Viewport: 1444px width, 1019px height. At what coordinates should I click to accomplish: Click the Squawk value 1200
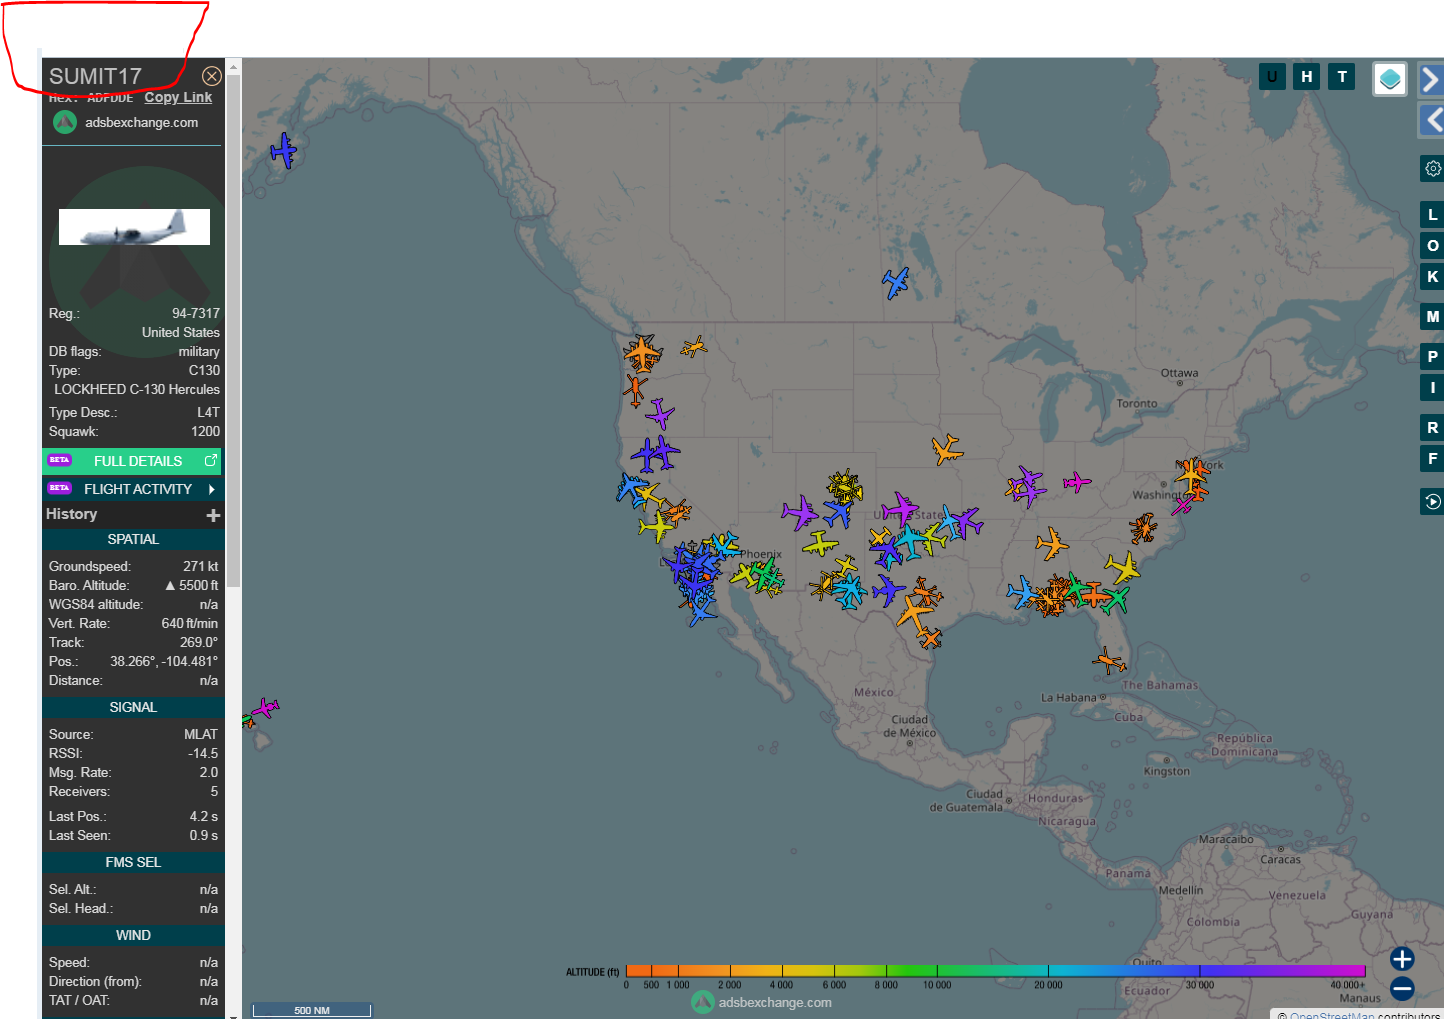tap(205, 431)
